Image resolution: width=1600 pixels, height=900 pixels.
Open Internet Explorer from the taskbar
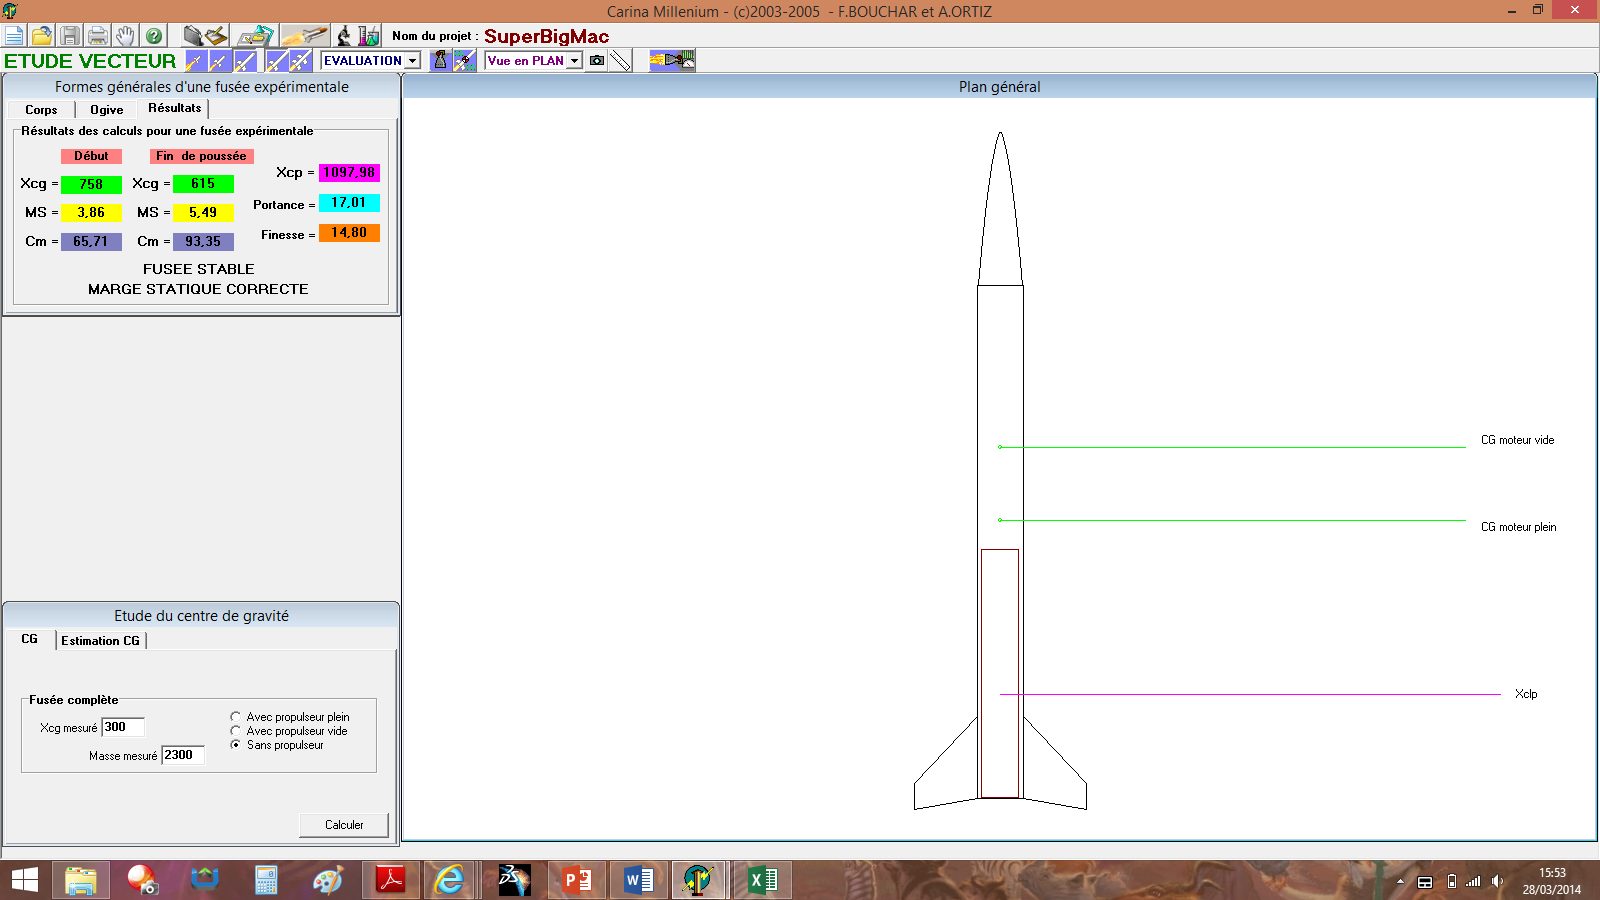451,880
